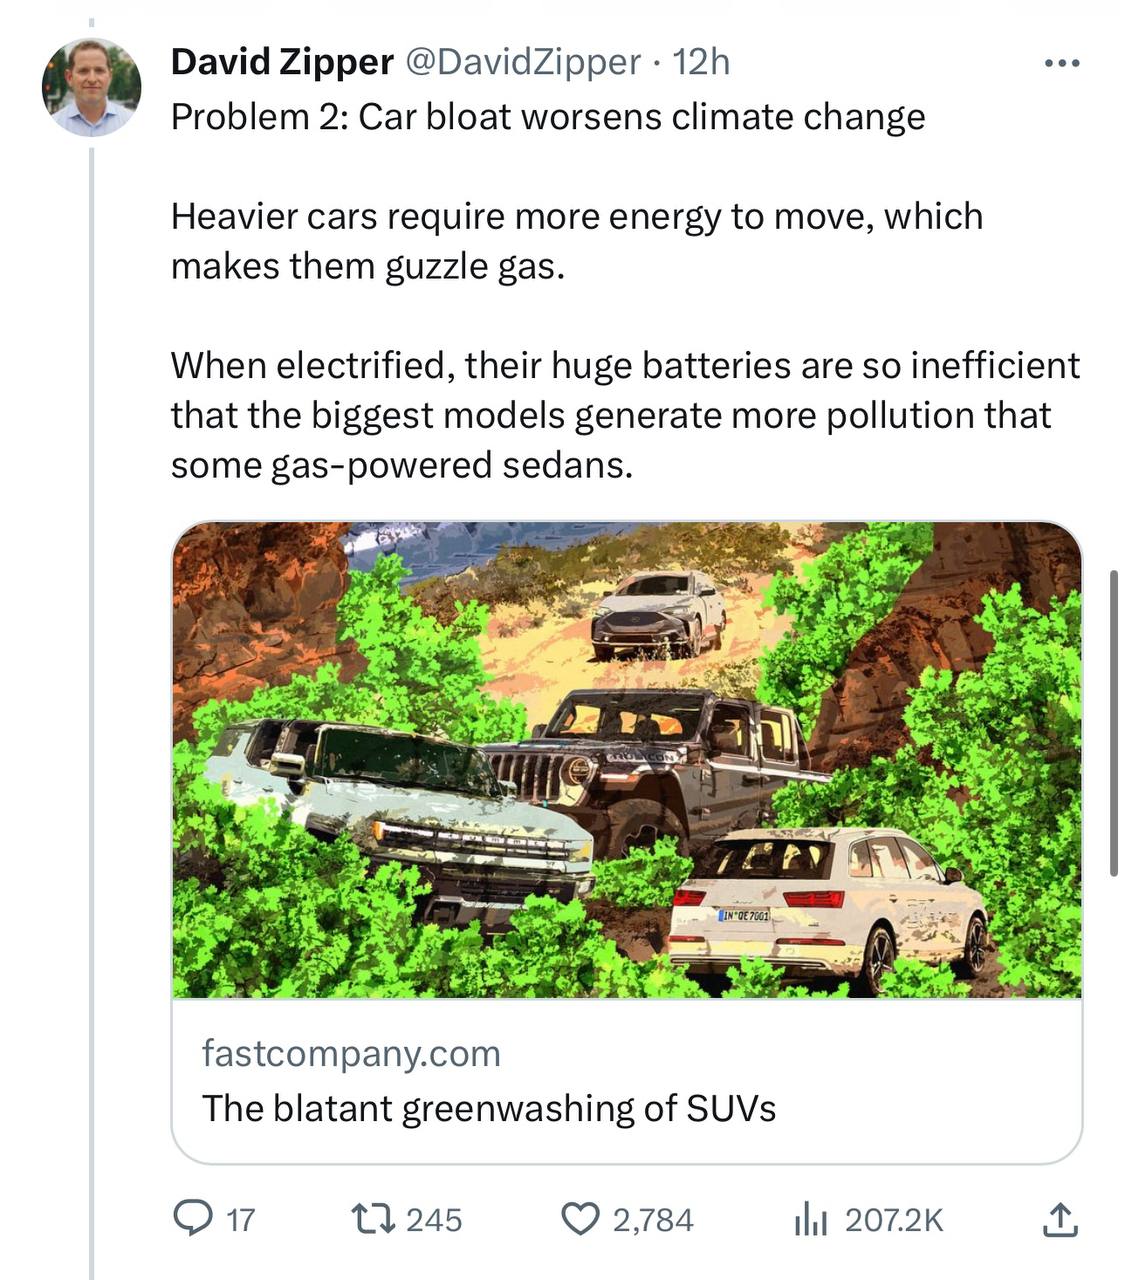Tap the share upload icon
This screenshot has width=1125, height=1280.
1059,1219
